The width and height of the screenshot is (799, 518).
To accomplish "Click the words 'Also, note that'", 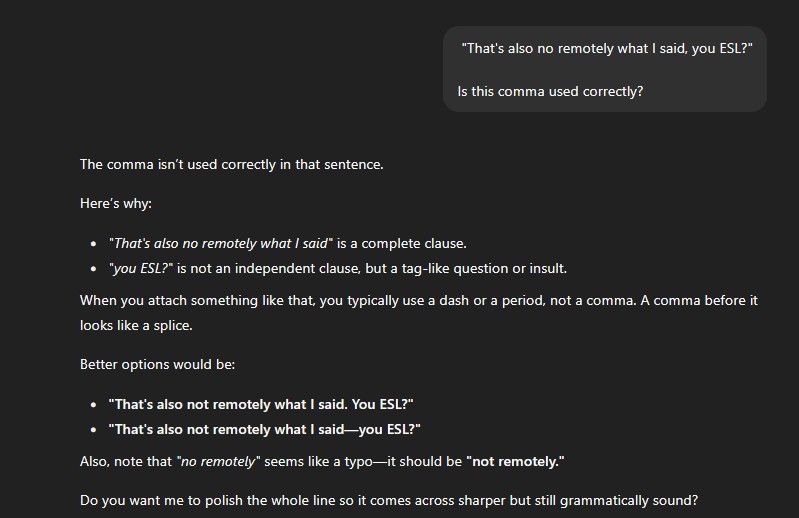I will click(126, 461).
